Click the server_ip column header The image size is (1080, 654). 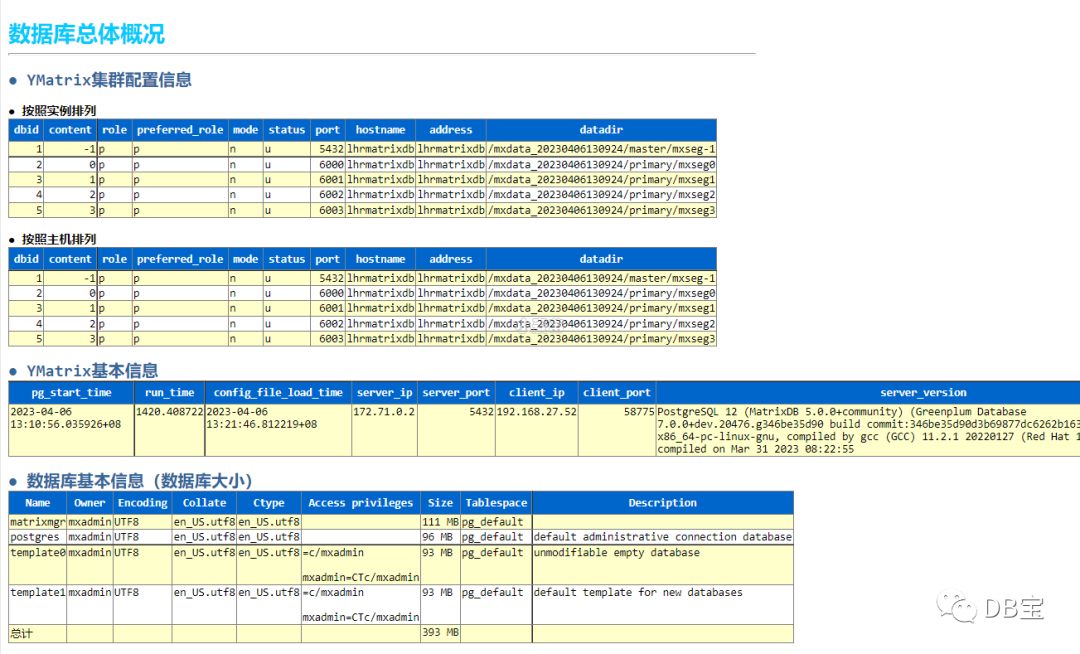point(384,392)
